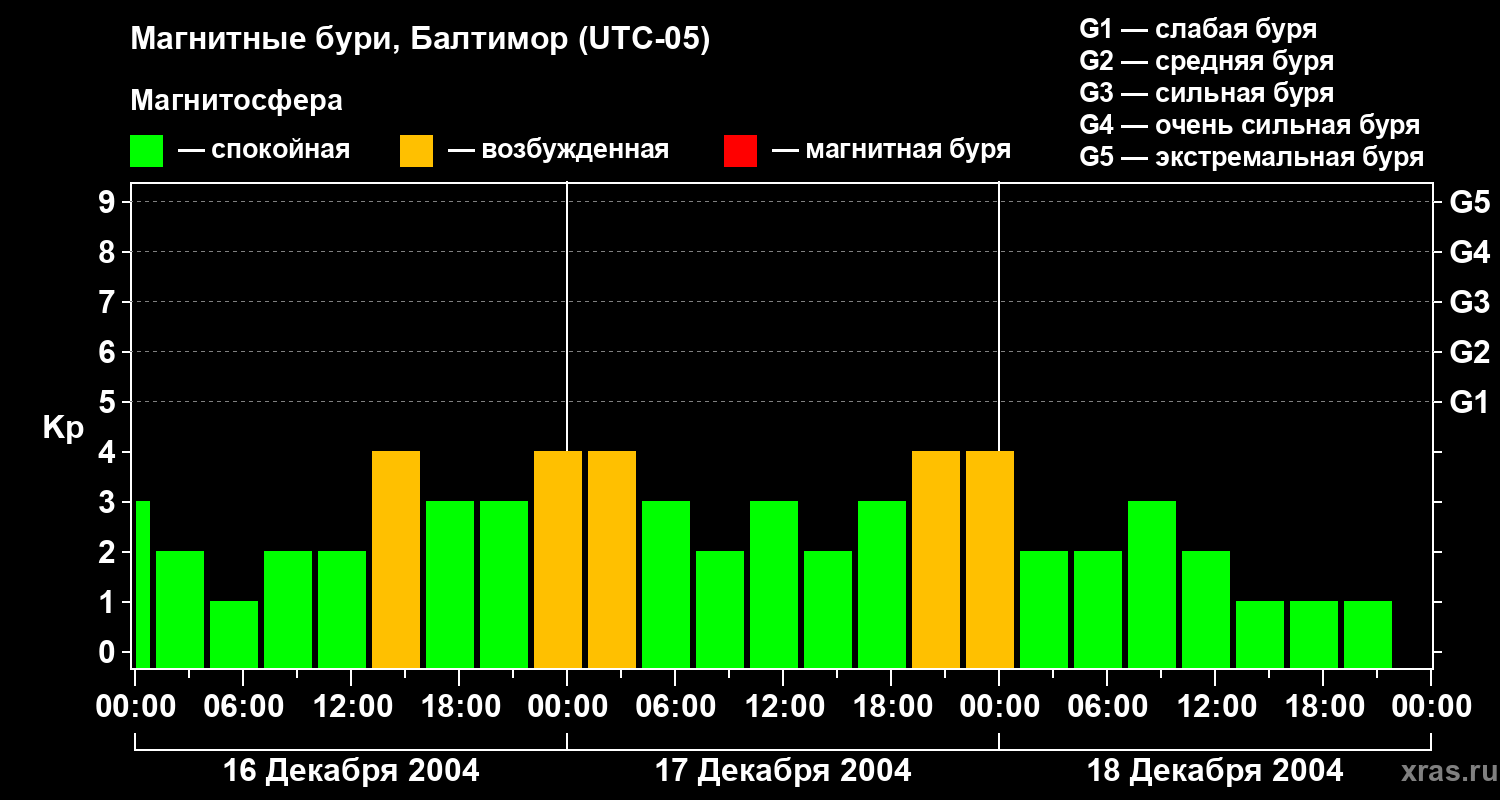Click the right-axis 'G1' label

[1469, 402]
